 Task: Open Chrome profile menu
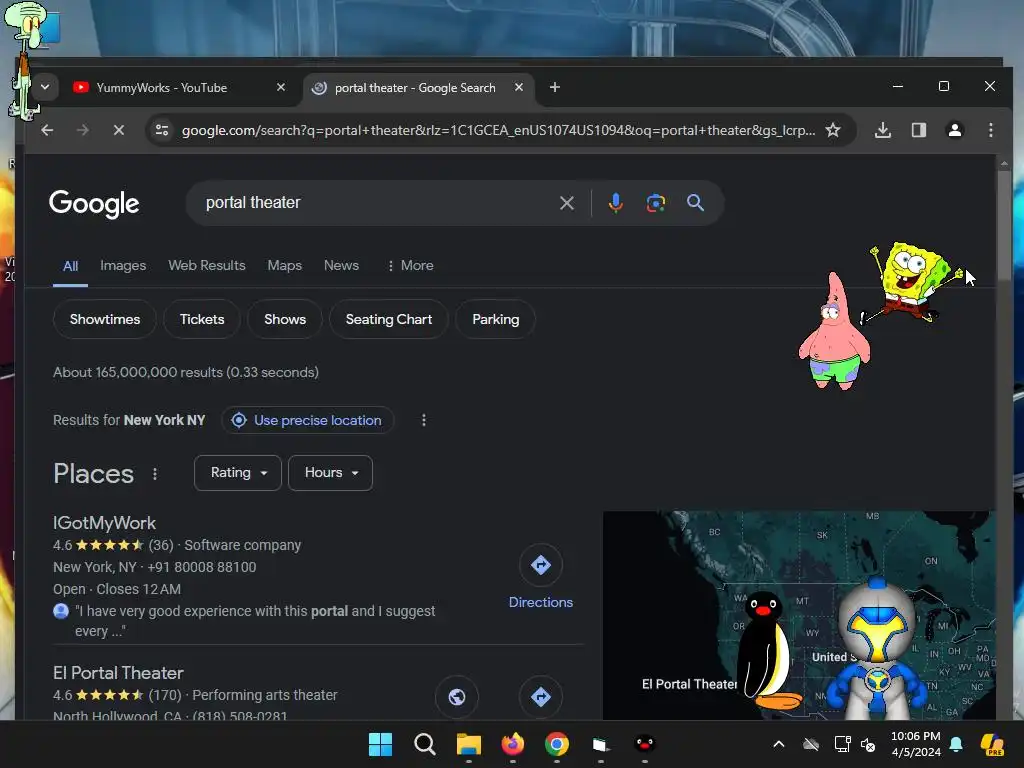pos(954,130)
